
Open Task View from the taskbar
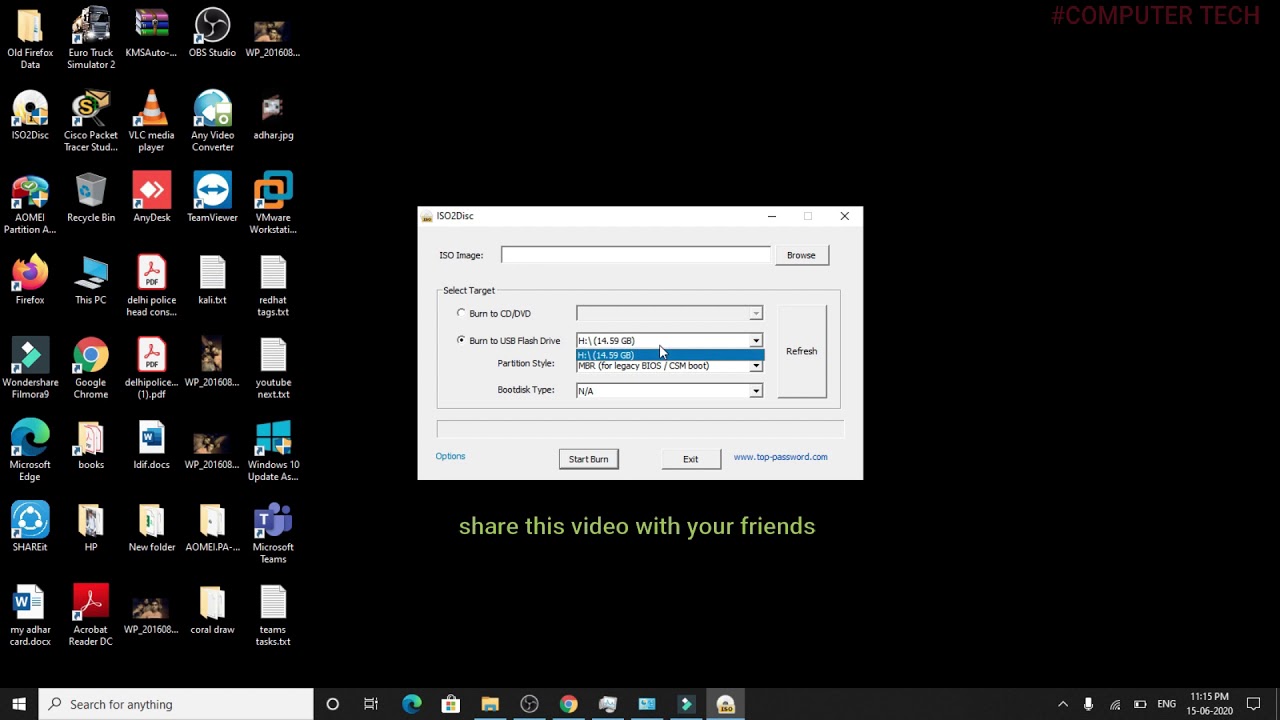click(x=371, y=704)
